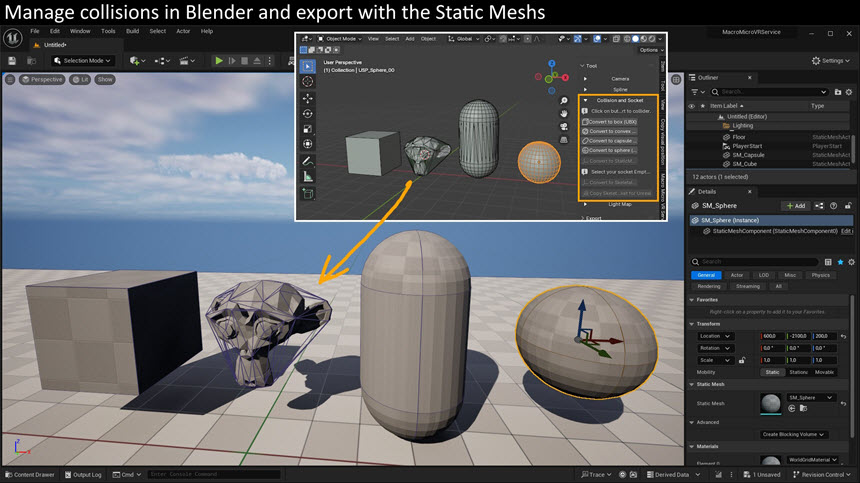Open the Window menu
This screenshot has height=483, width=860.
point(80,31)
